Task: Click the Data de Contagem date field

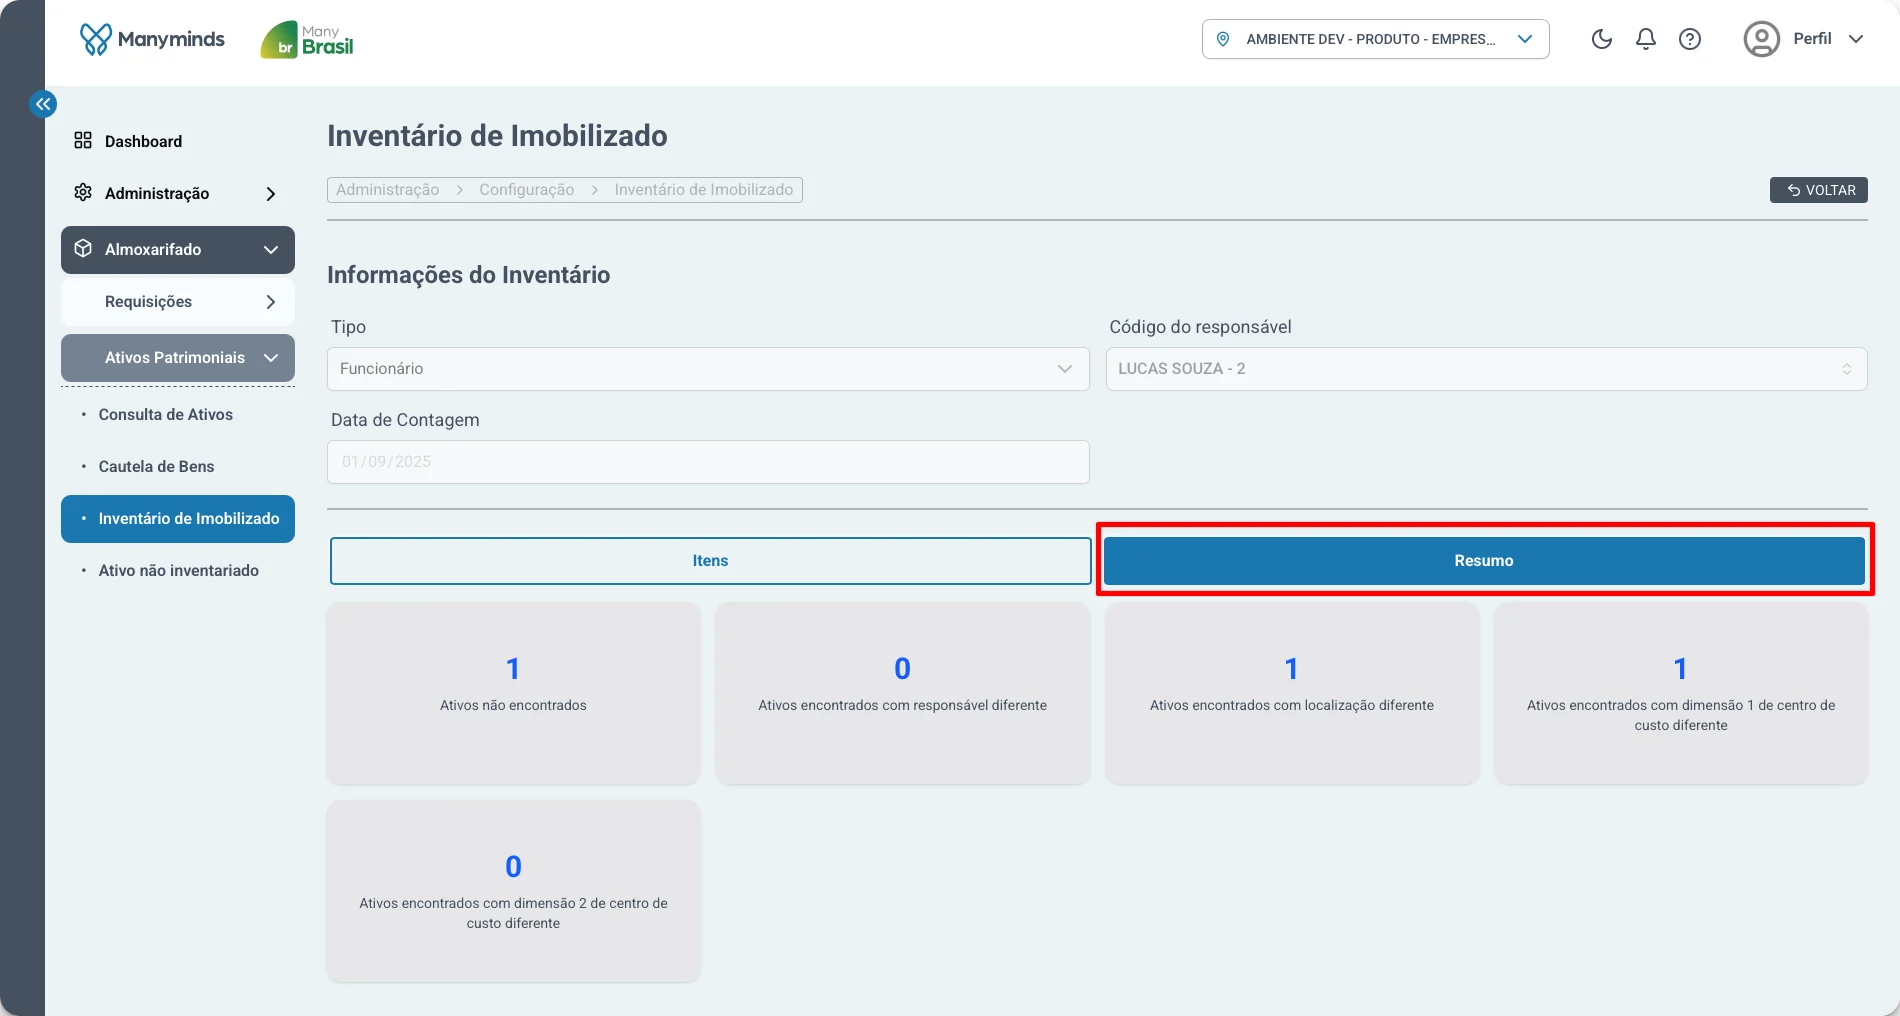Action: 708,462
